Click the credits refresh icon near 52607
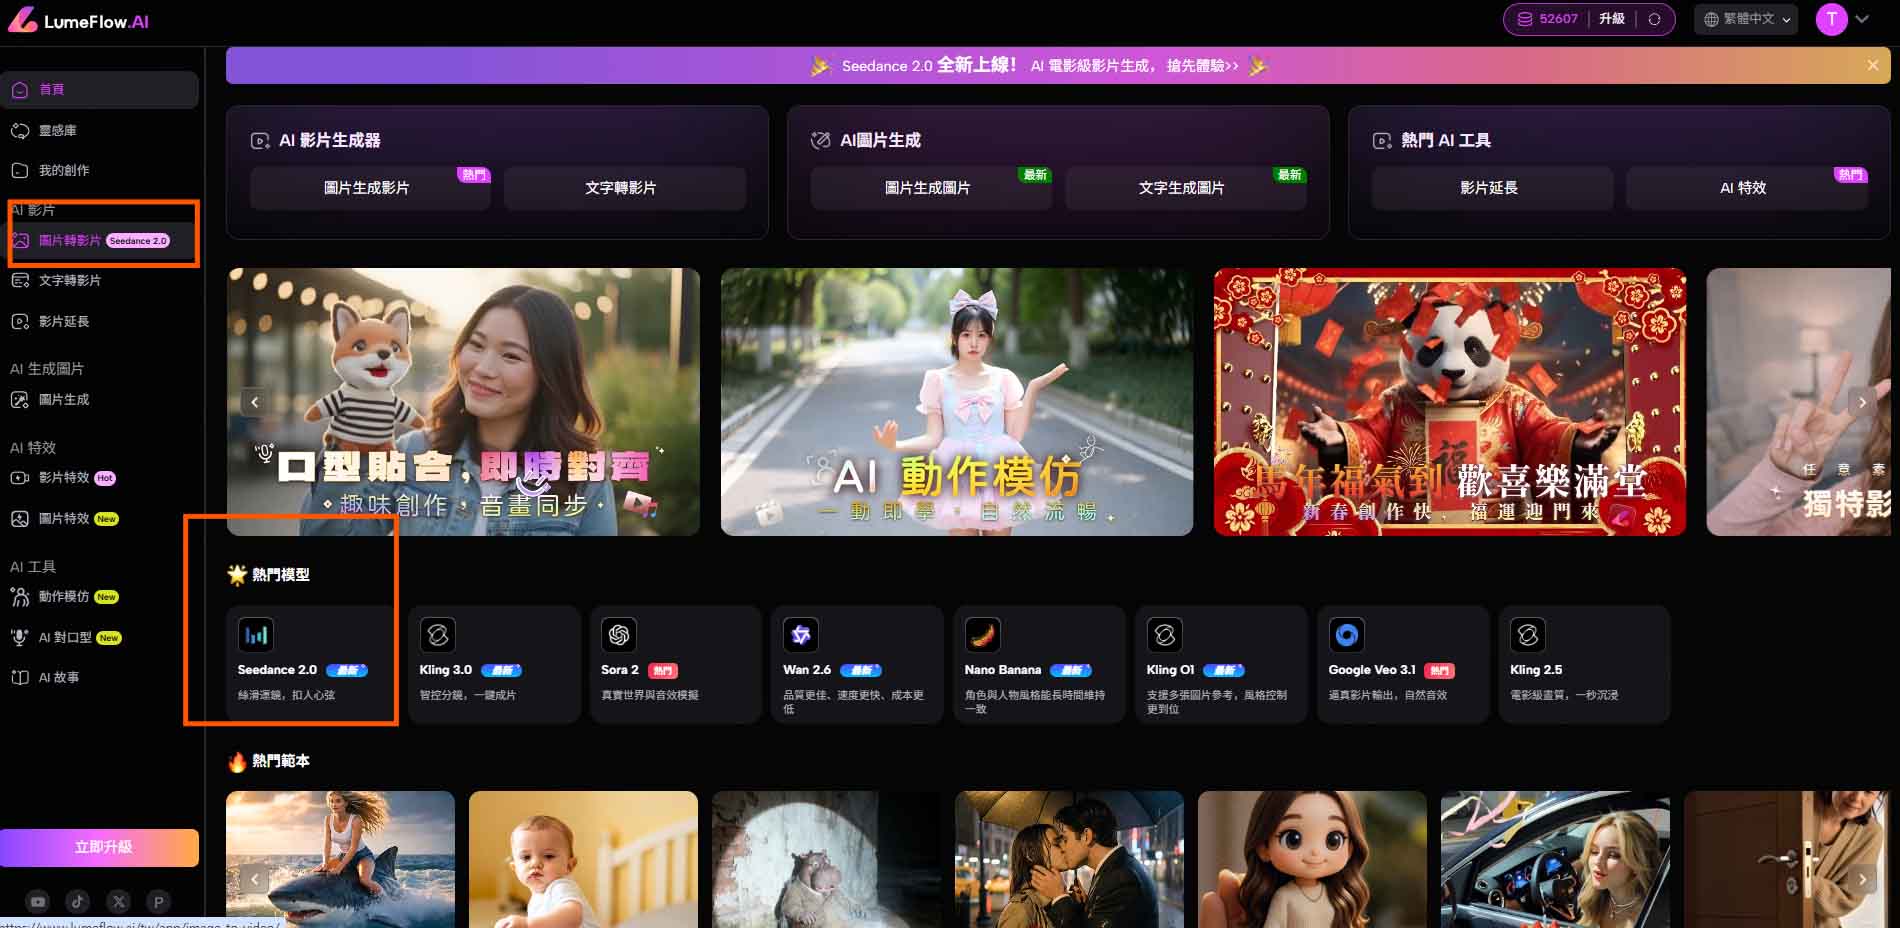The image size is (1900, 928). point(1656,19)
